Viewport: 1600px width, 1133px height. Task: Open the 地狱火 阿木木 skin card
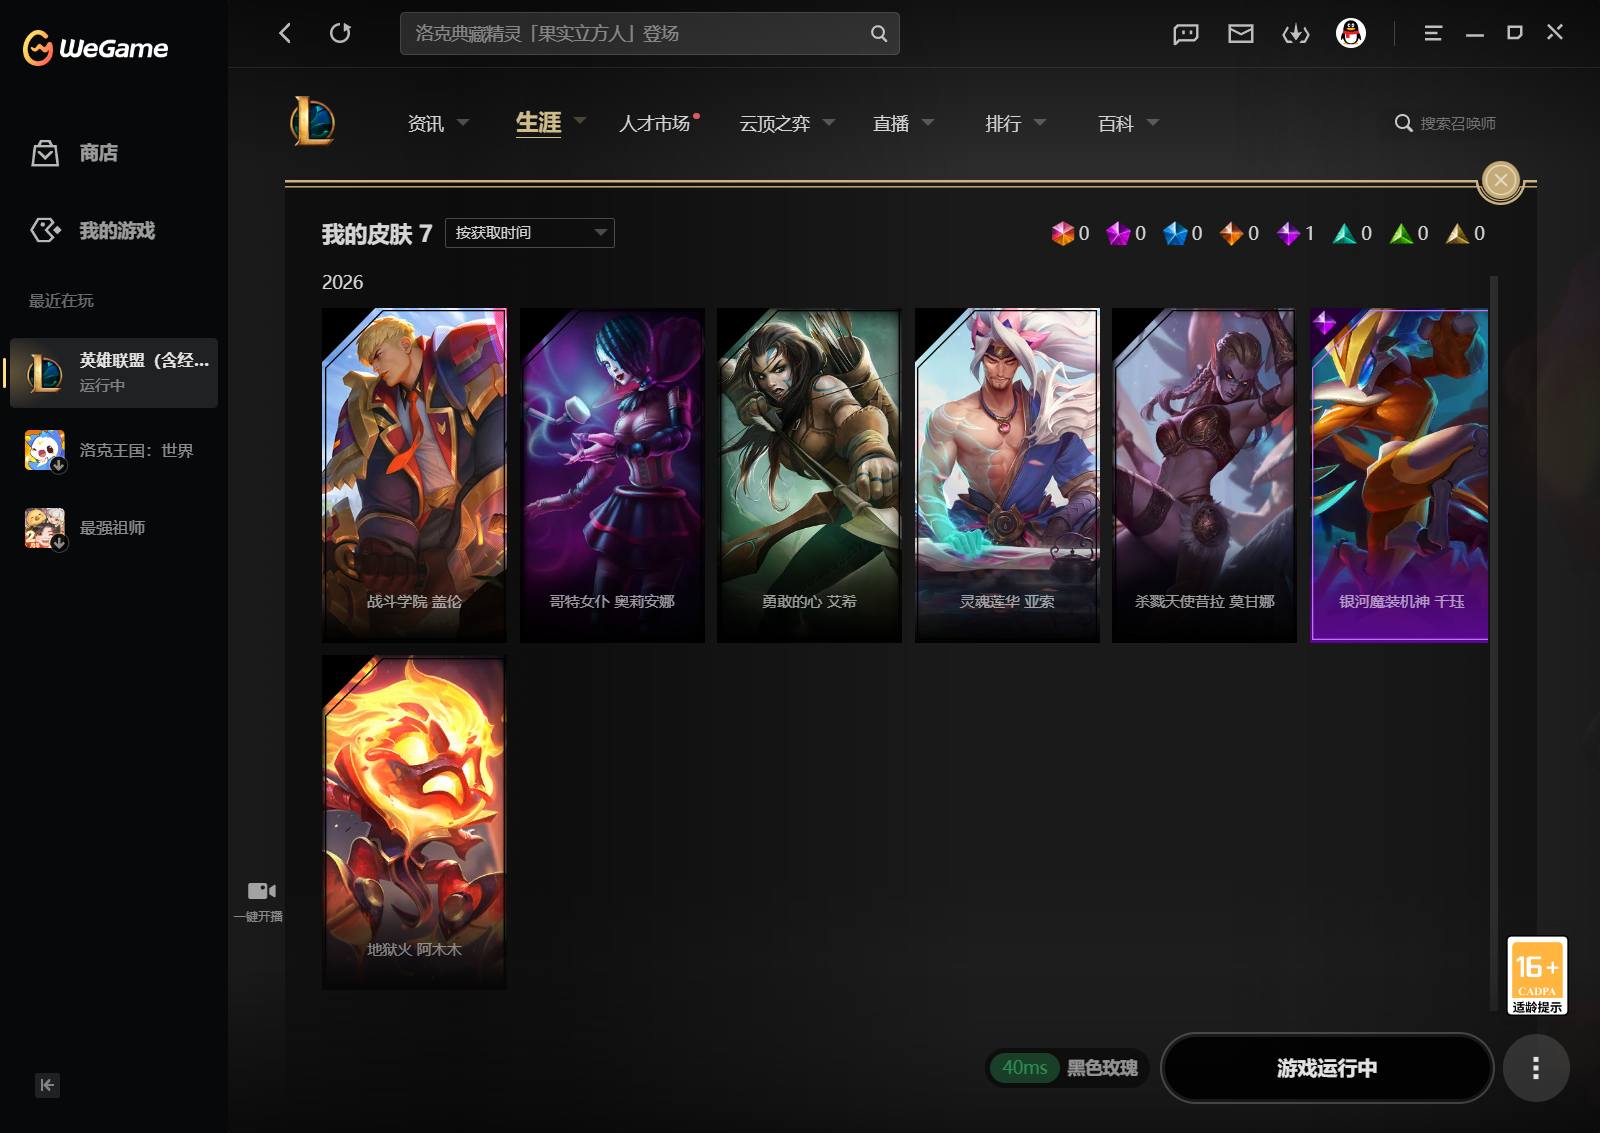click(x=414, y=822)
